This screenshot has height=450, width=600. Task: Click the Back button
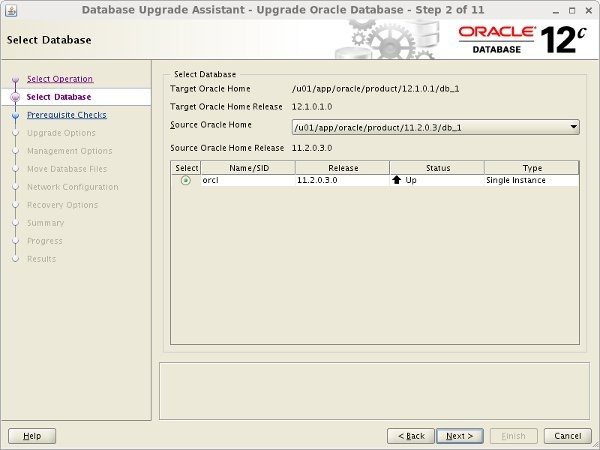(411, 436)
